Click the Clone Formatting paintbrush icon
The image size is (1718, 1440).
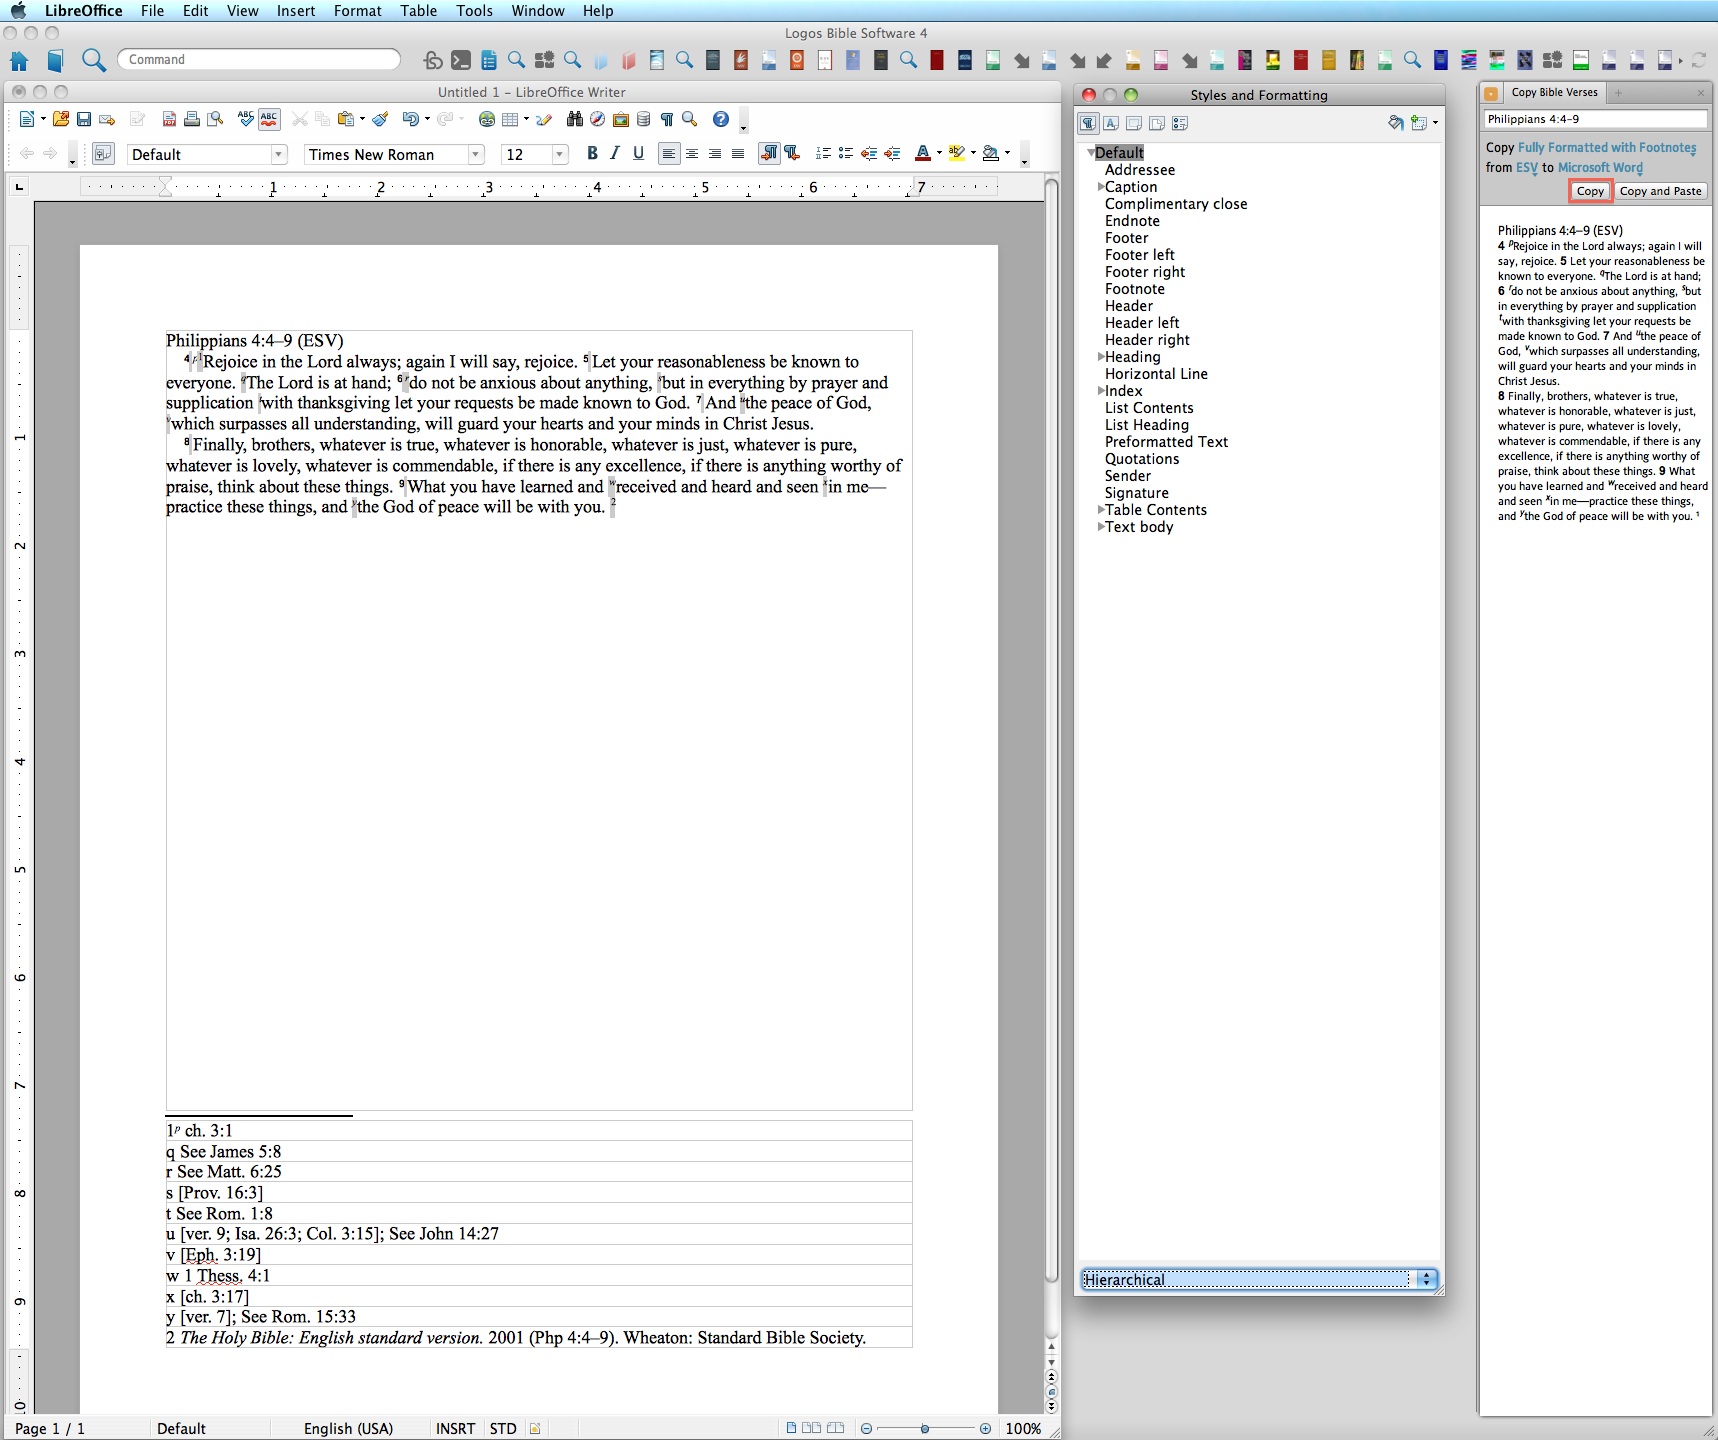click(380, 120)
